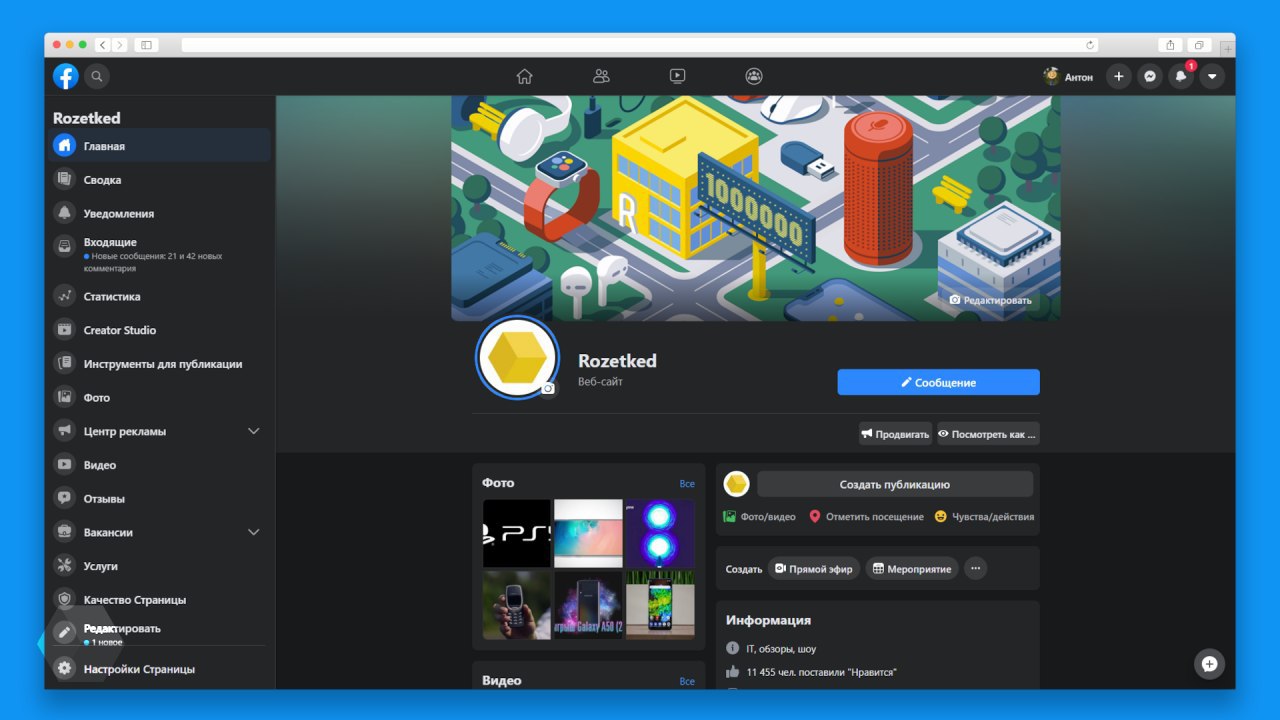This screenshot has height=720, width=1280.
Task: Expand the Центр рекламы chevron
Action: pyautogui.click(x=254, y=431)
